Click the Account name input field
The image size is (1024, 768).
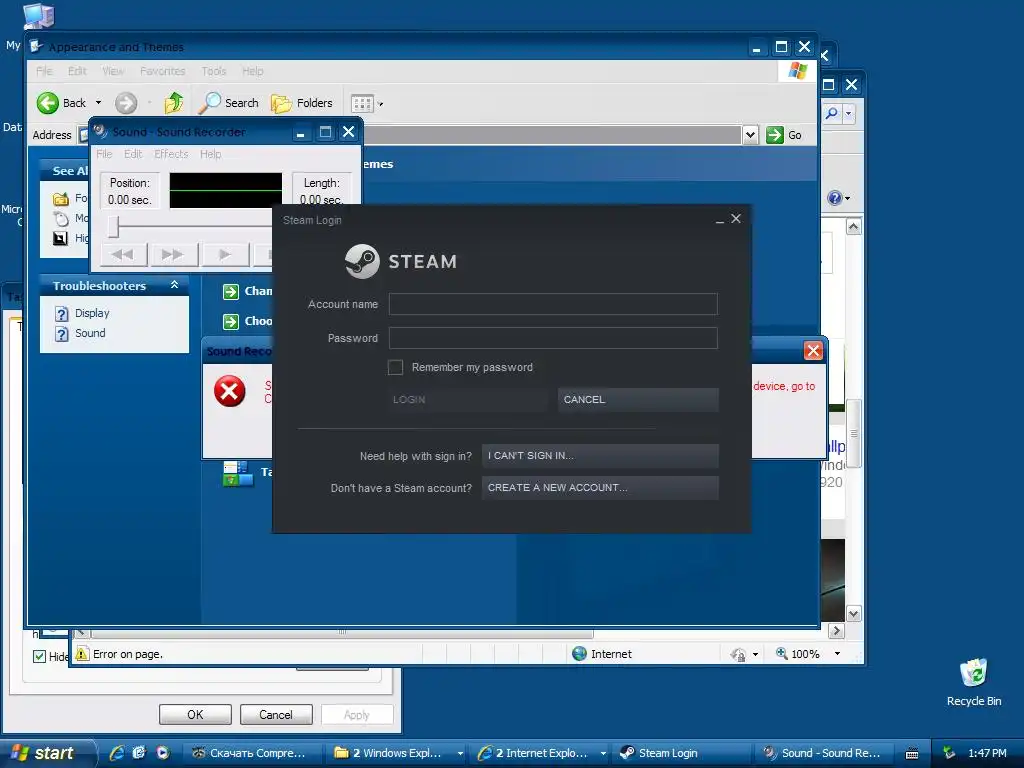point(552,304)
